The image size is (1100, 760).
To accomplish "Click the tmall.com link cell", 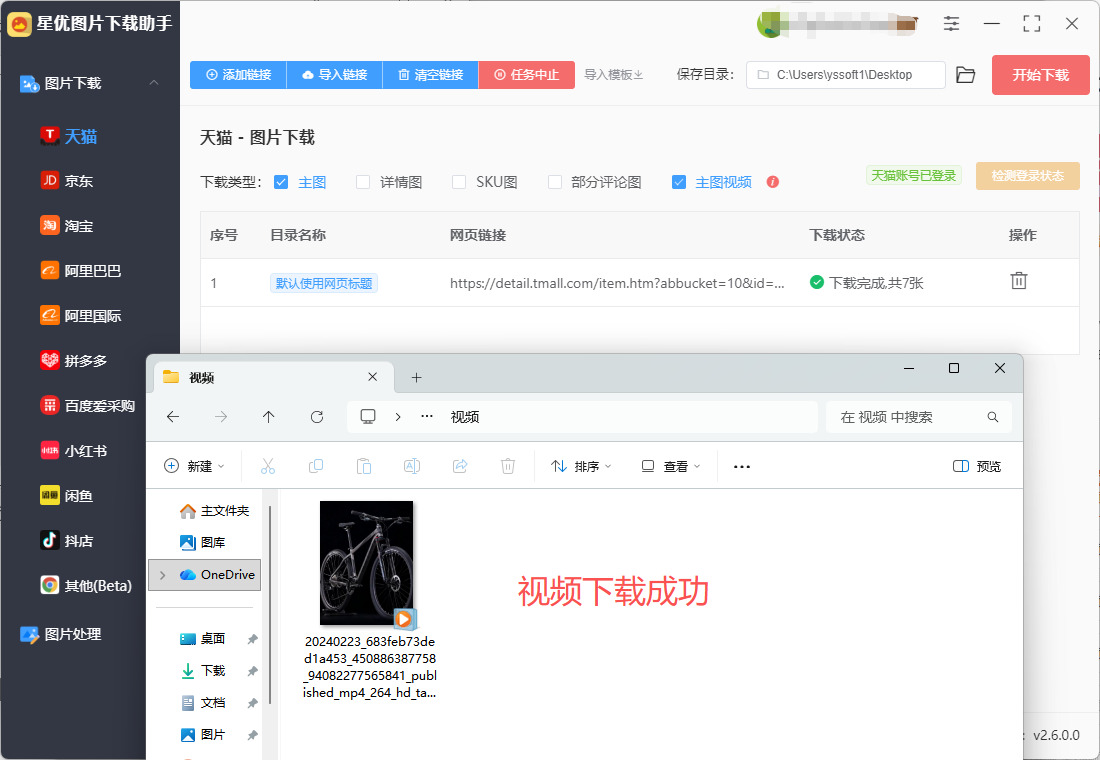I will pos(617,283).
